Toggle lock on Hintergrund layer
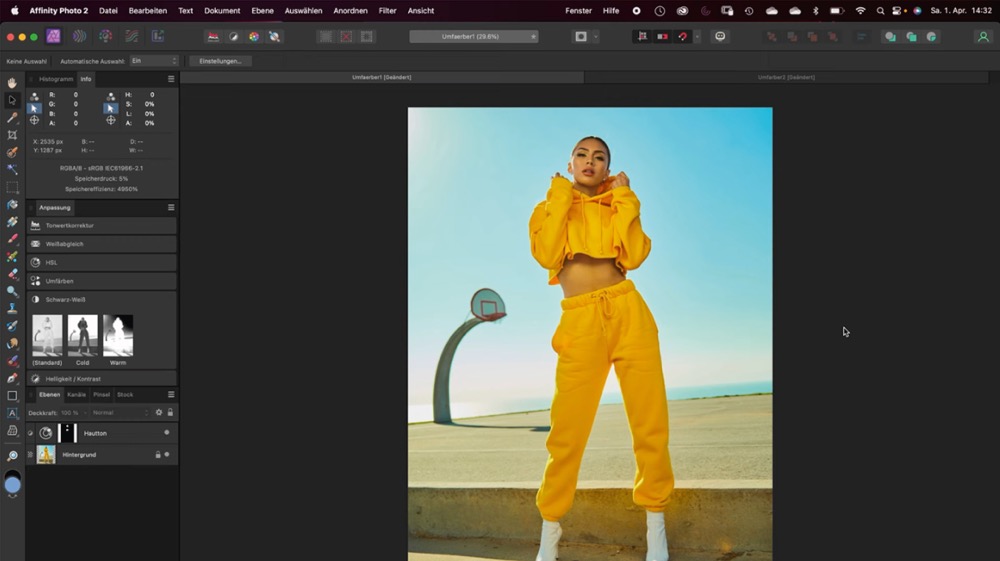The image size is (1000, 561). point(157,455)
